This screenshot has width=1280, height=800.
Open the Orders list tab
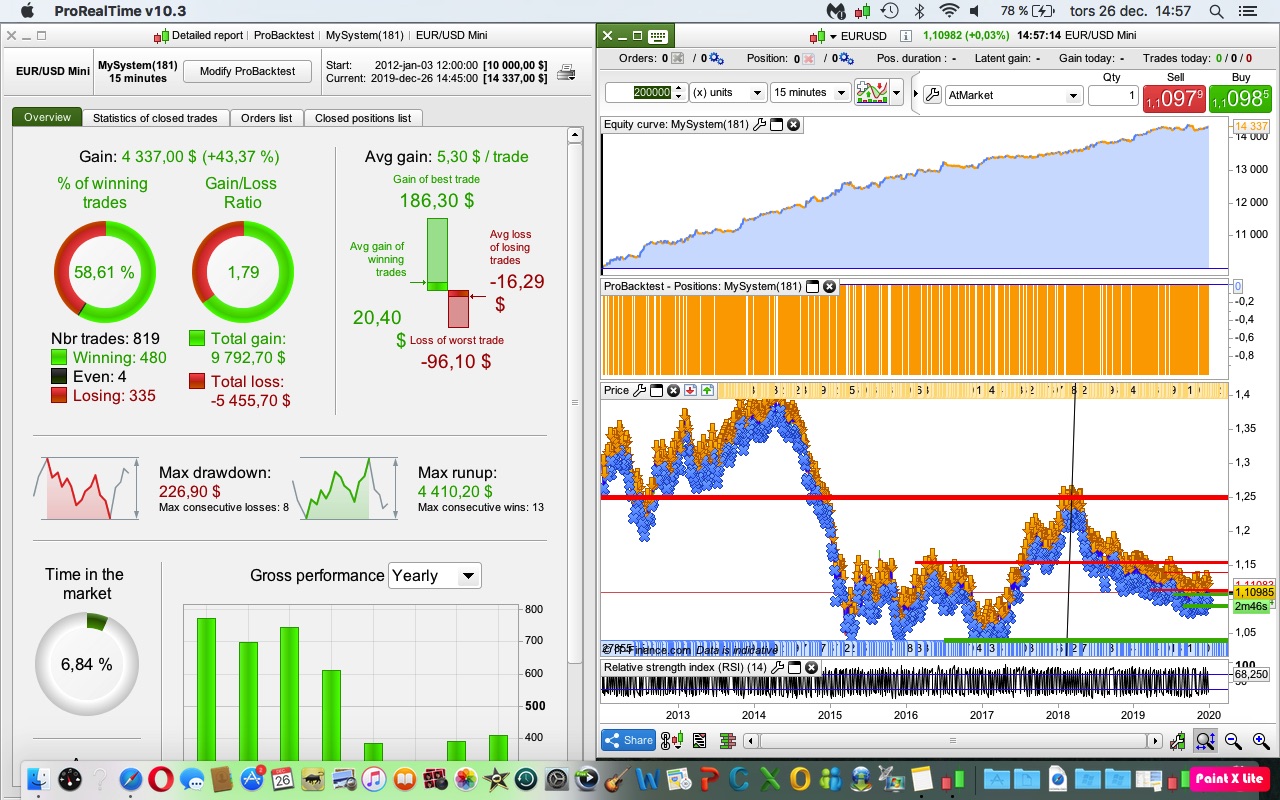click(266, 118)
